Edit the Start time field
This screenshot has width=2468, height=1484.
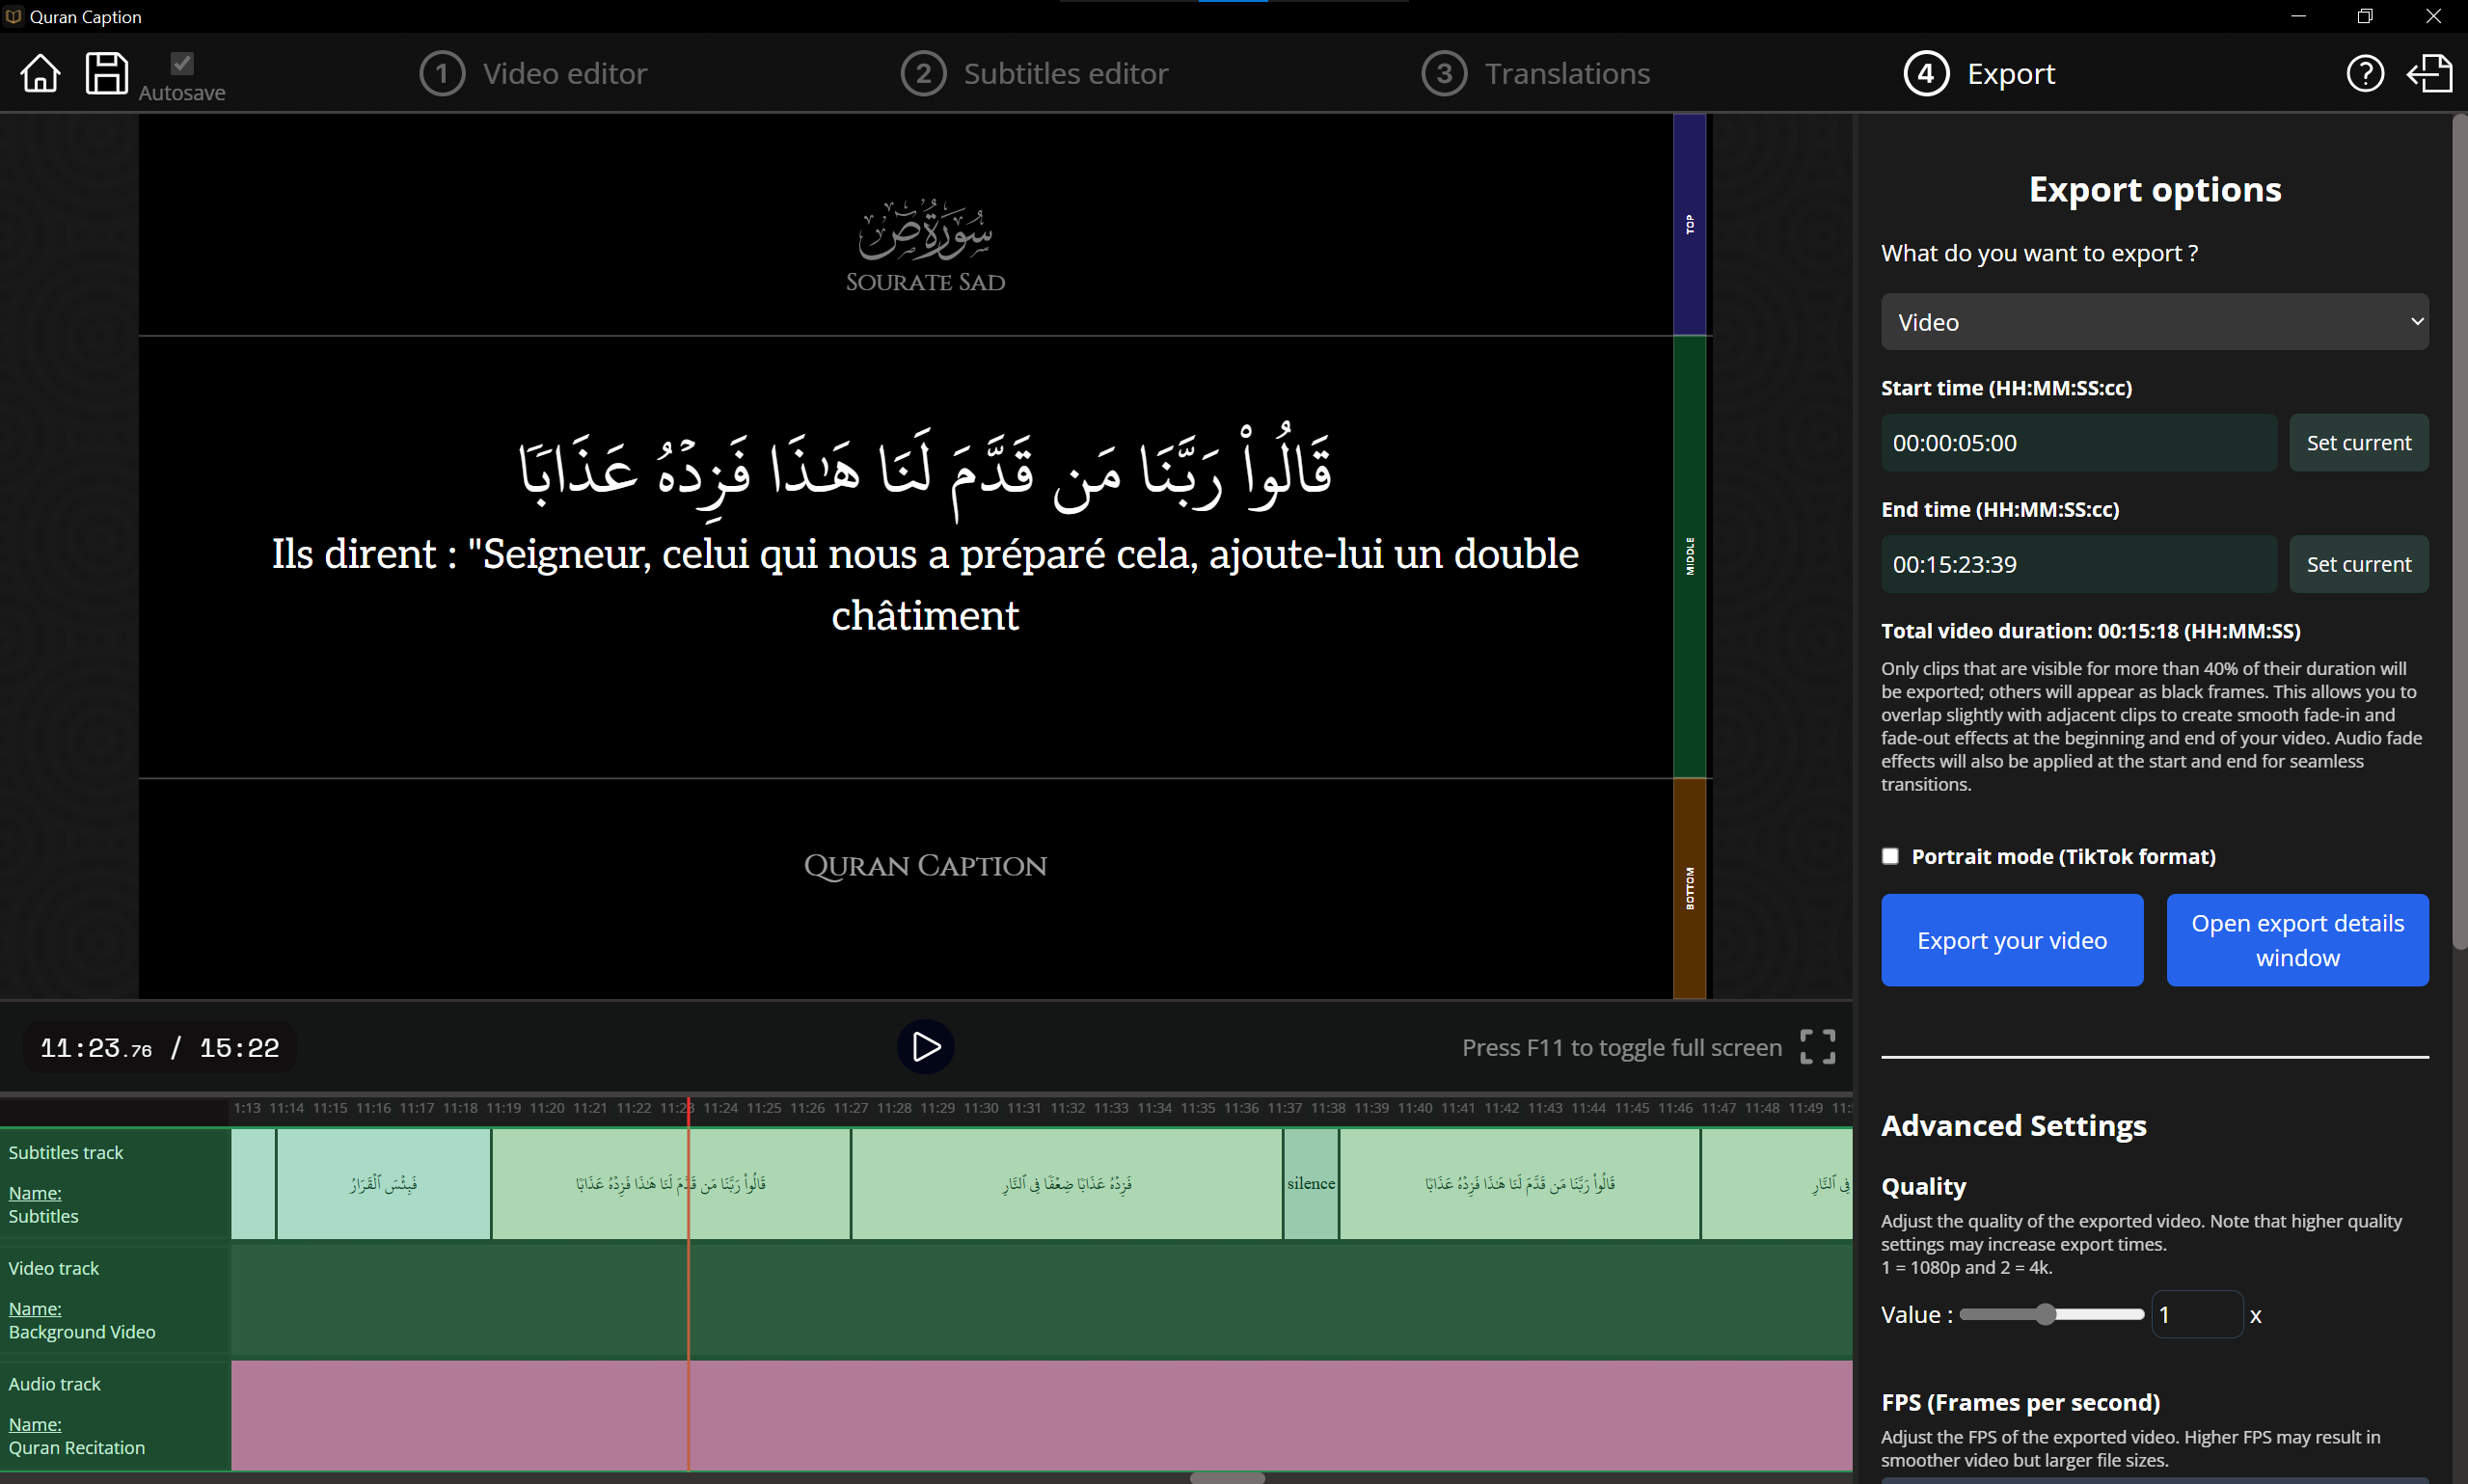click(x=2078, y=443)
